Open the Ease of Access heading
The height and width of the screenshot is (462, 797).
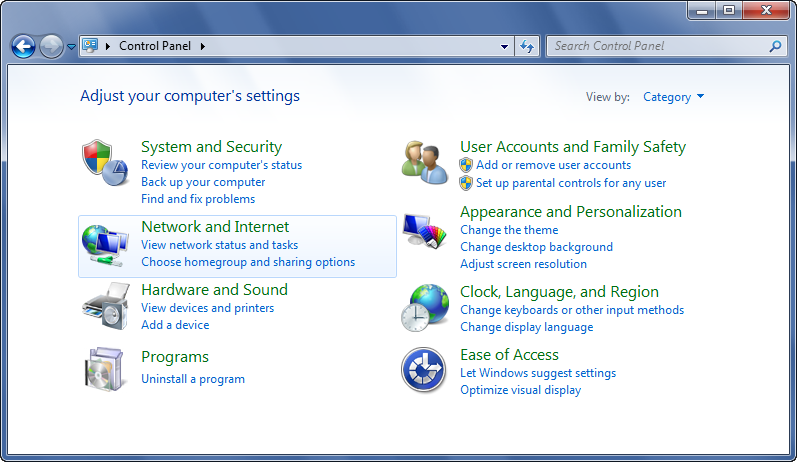509,355
